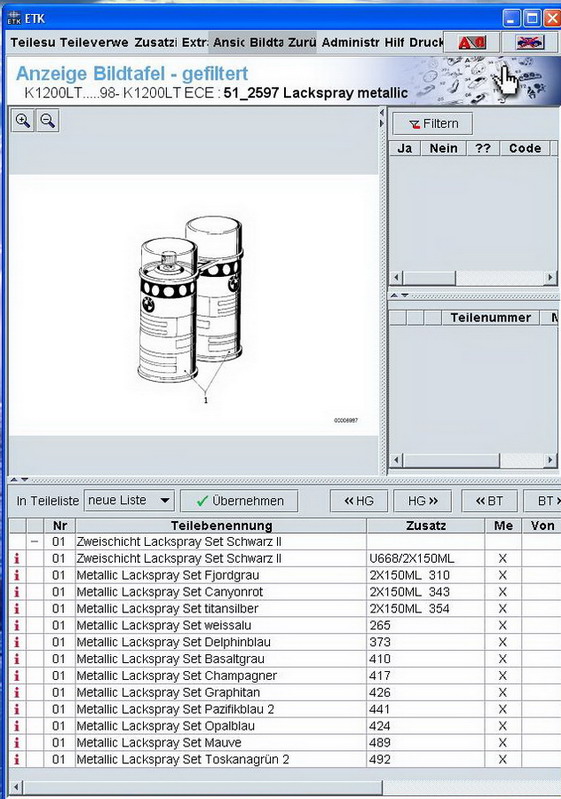Open info for U668 Schwarz II set

pos(17,558)
